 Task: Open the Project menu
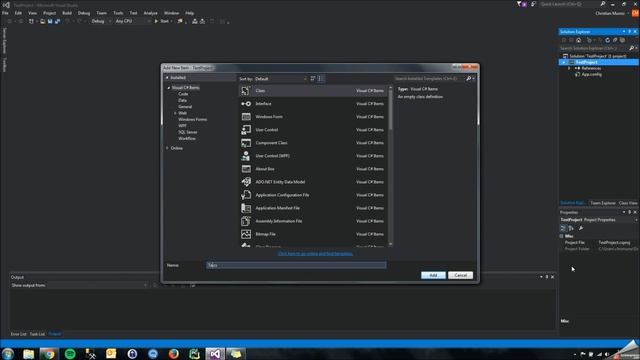[x=49, y=13]
